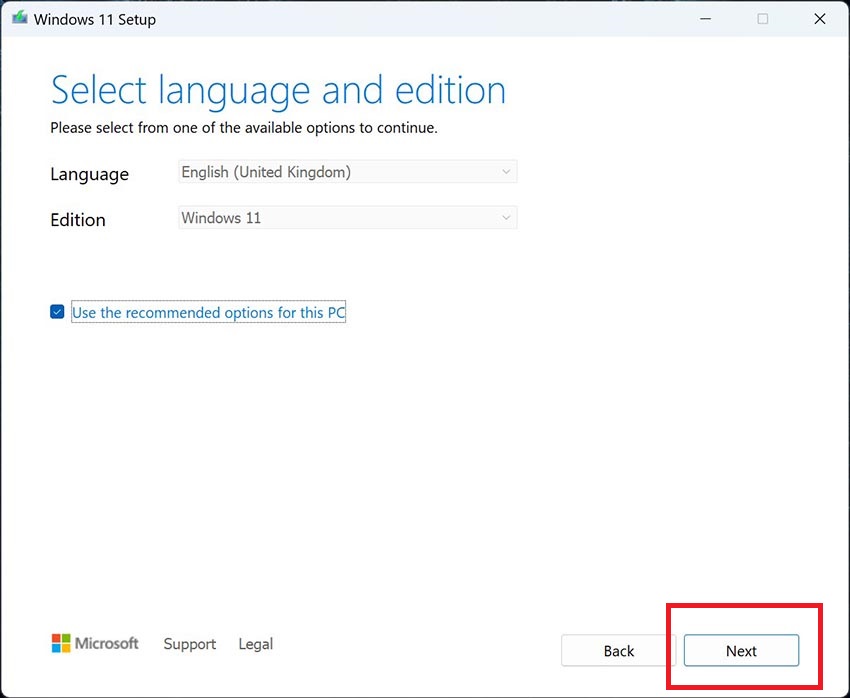Open the Support link
Viewport: 850px width, 698px height.
[x=190, y=644]
